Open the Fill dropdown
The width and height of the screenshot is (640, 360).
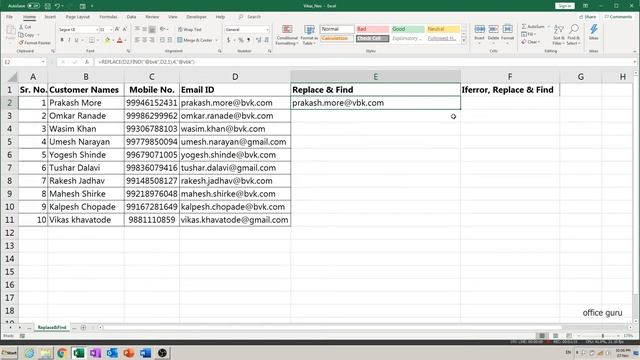pos(529,34)
